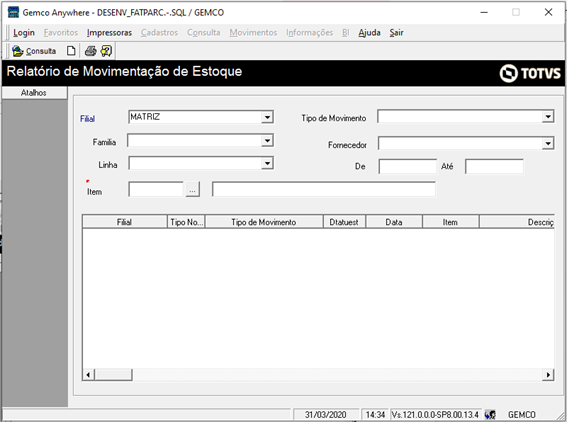The width and height of the screenshot is (567, 422).
Task: Open the Item lookup ellipsis button
Action: tap(193, 189)
